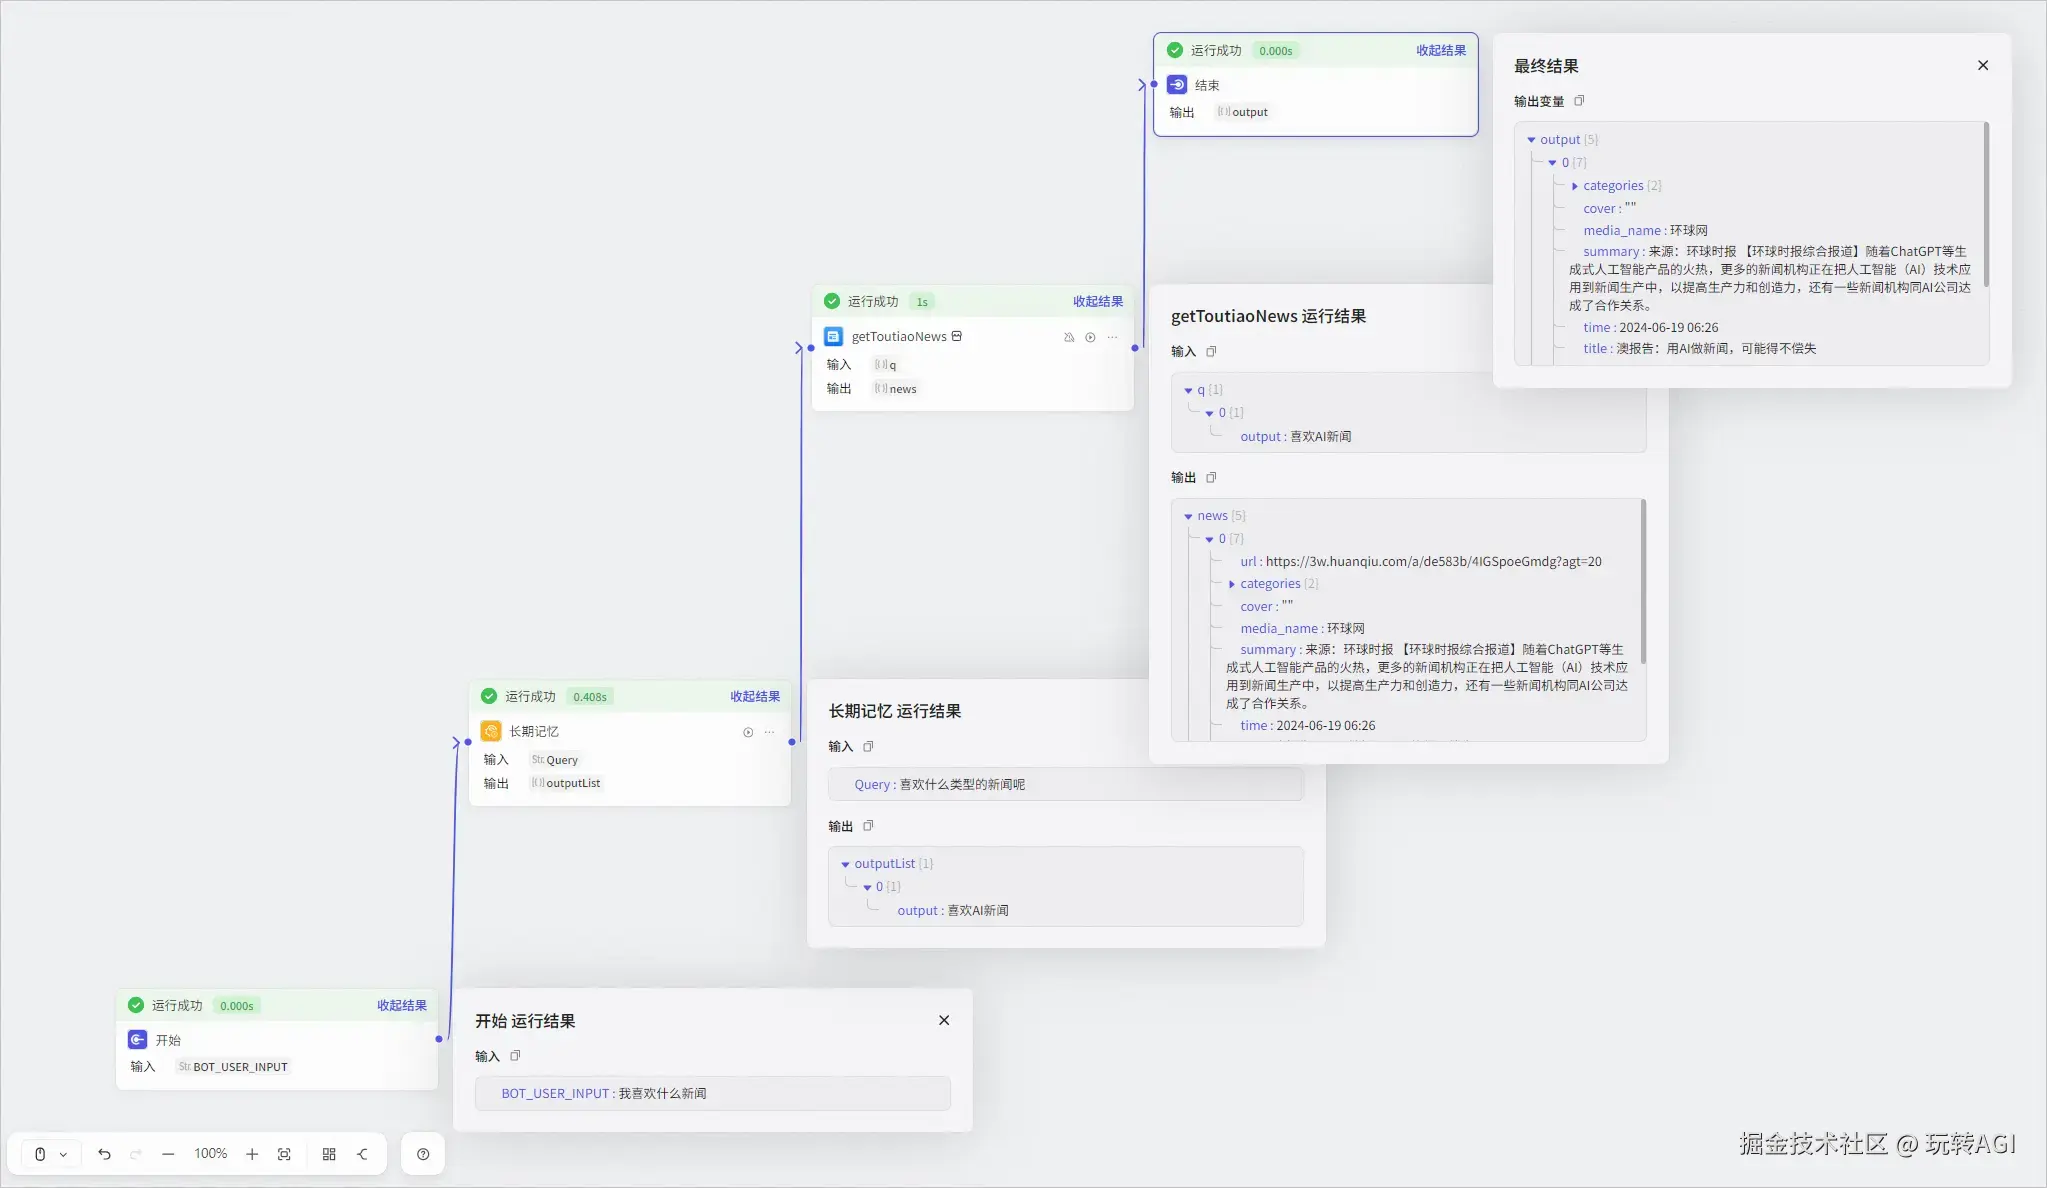The height and width of the screenshot is (1188, 2047).
Task: Open the 长期记忆 node more-options menu
Action: click(769, 732)
